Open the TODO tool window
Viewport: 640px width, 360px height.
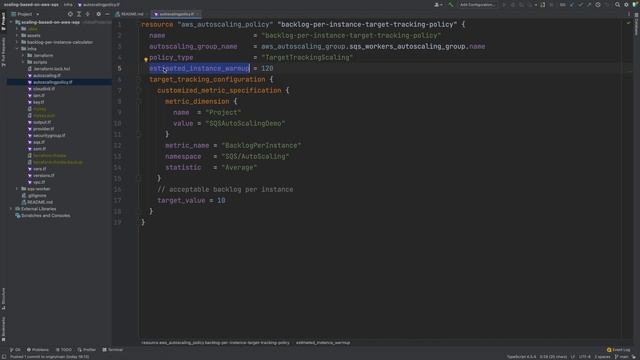64,350
